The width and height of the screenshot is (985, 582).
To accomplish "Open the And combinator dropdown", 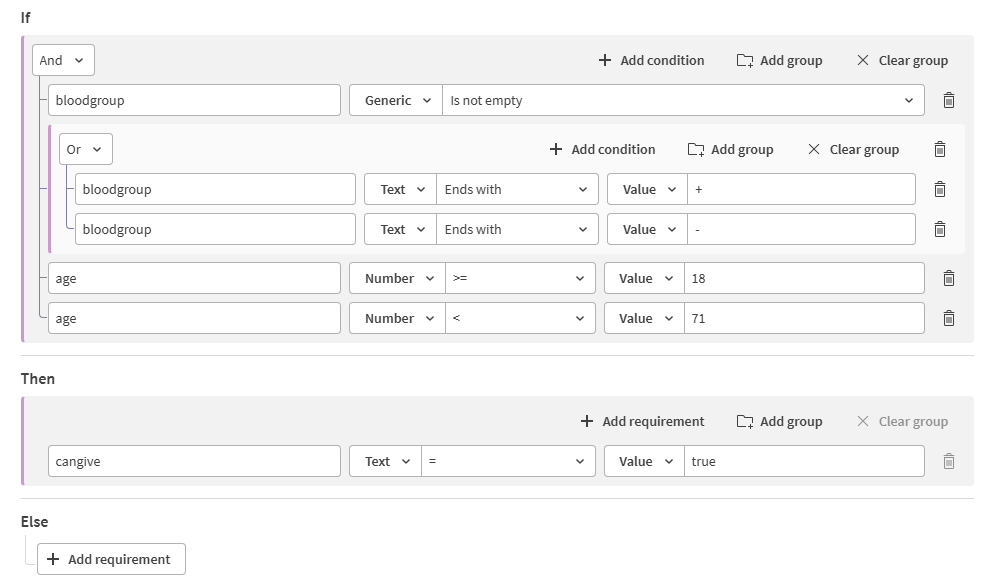I will click(x=62, y=59).
